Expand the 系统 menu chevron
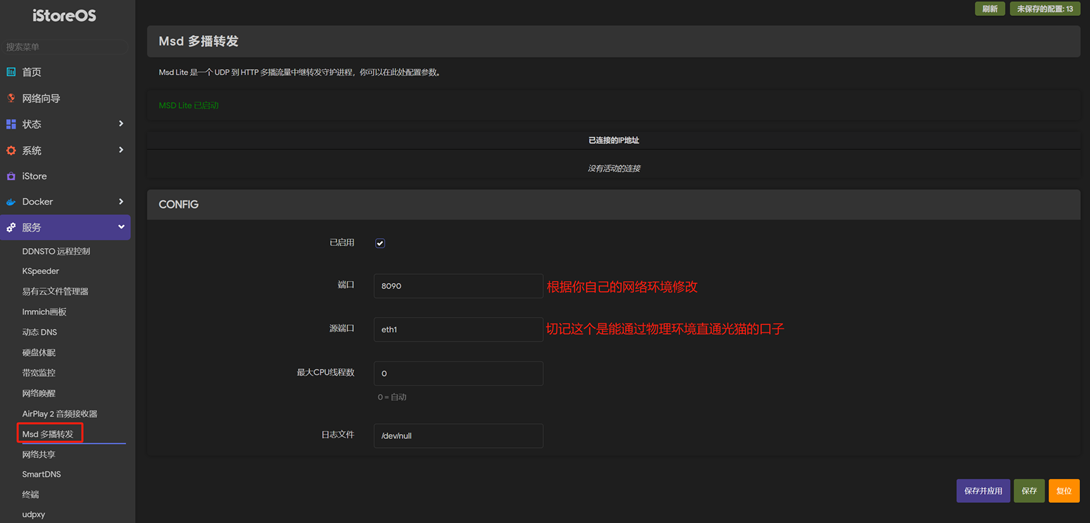 click(121, 150)
